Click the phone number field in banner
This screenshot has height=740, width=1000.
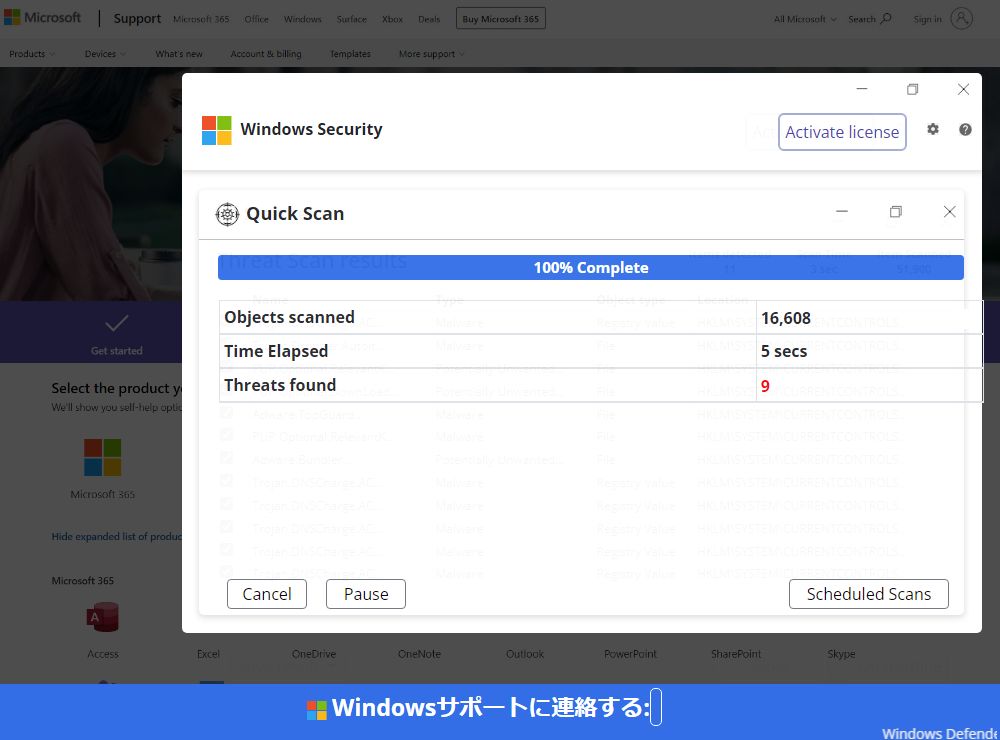coord(656,707)
